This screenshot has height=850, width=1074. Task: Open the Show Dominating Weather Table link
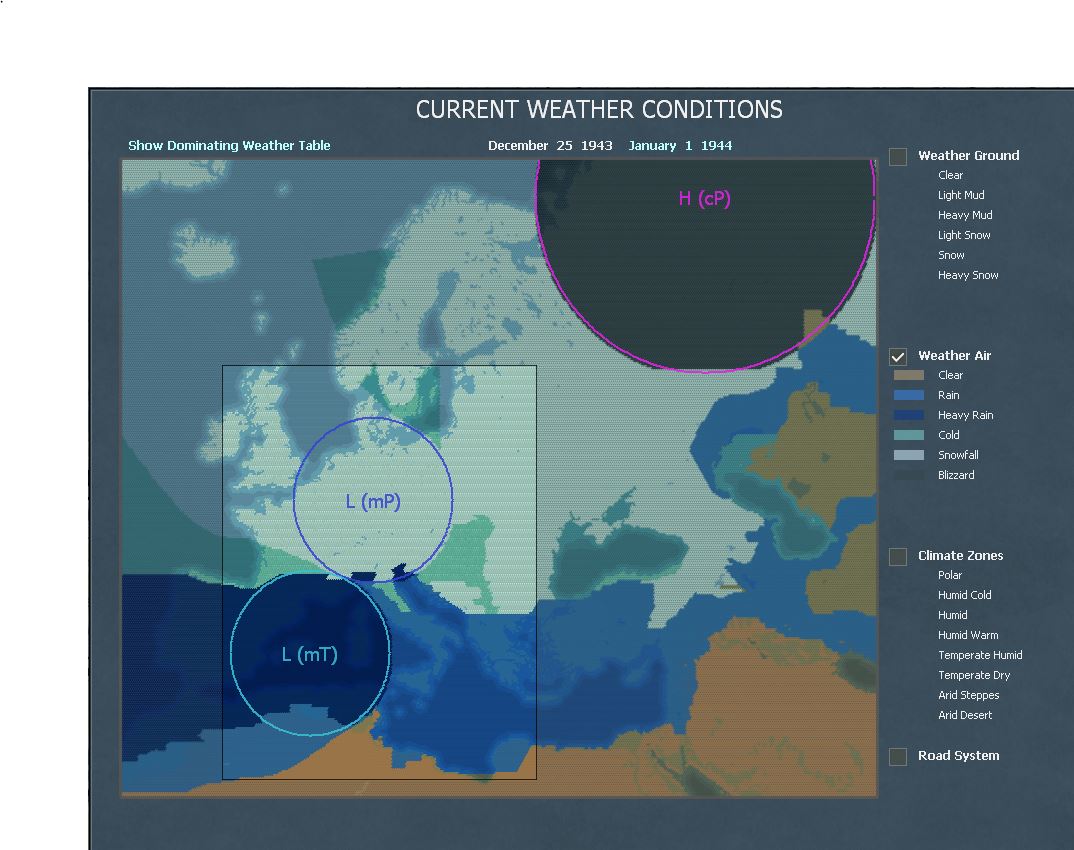pyautogui.click(x=229, y=145)
